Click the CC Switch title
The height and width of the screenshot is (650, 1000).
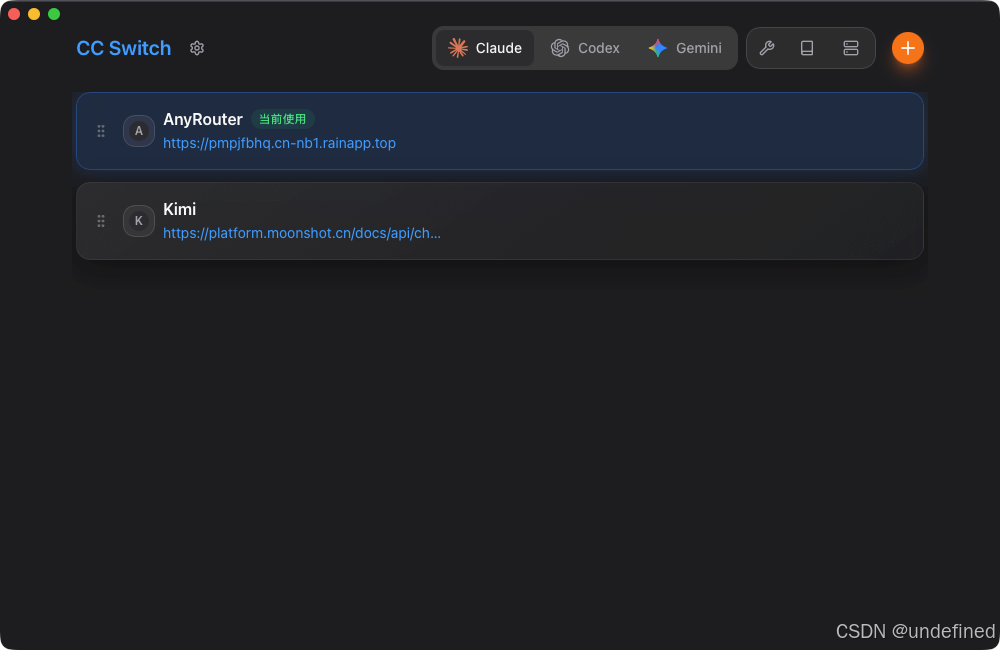point(124,48)
